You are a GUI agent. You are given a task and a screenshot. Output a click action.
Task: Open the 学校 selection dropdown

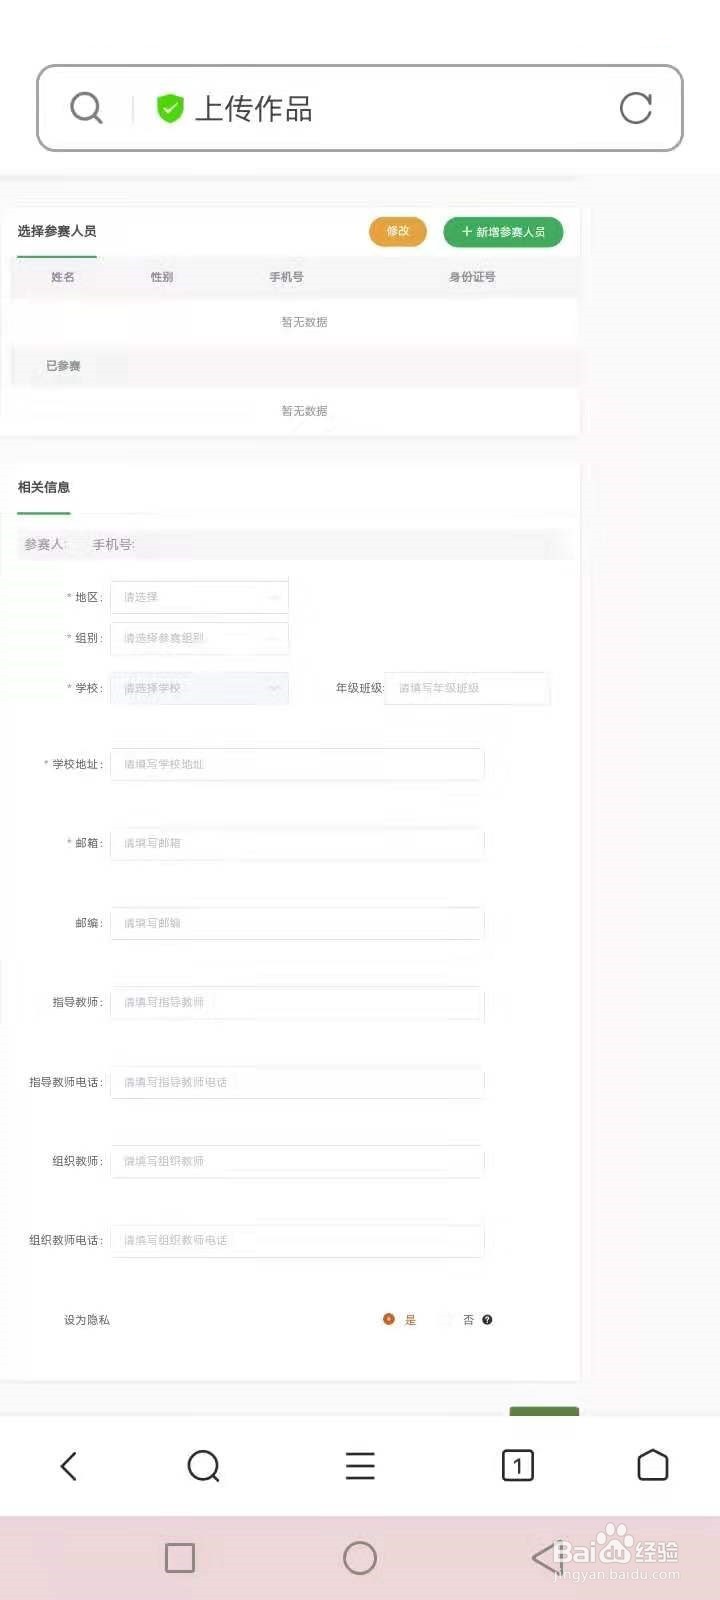click(x=200, y=688)
